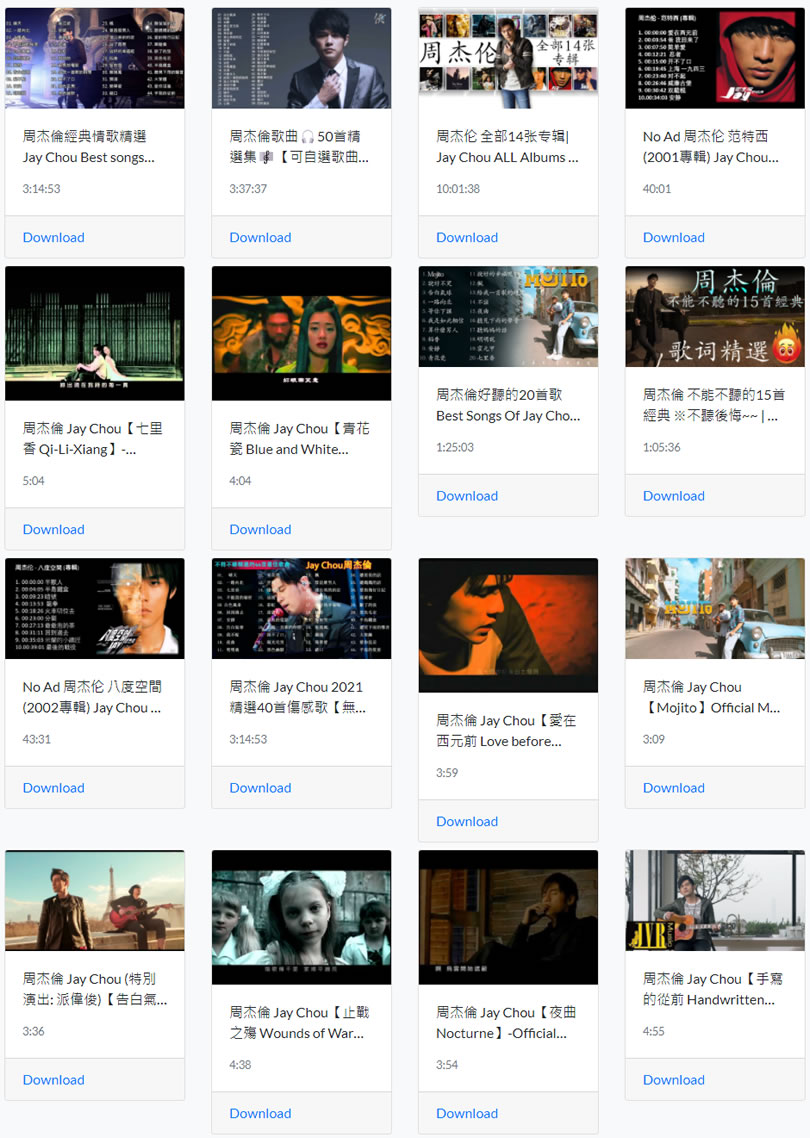Open thumbnail of 八度空間 2002 album video
Viewport: 810px width, 1138px height.
pos(94,608)
